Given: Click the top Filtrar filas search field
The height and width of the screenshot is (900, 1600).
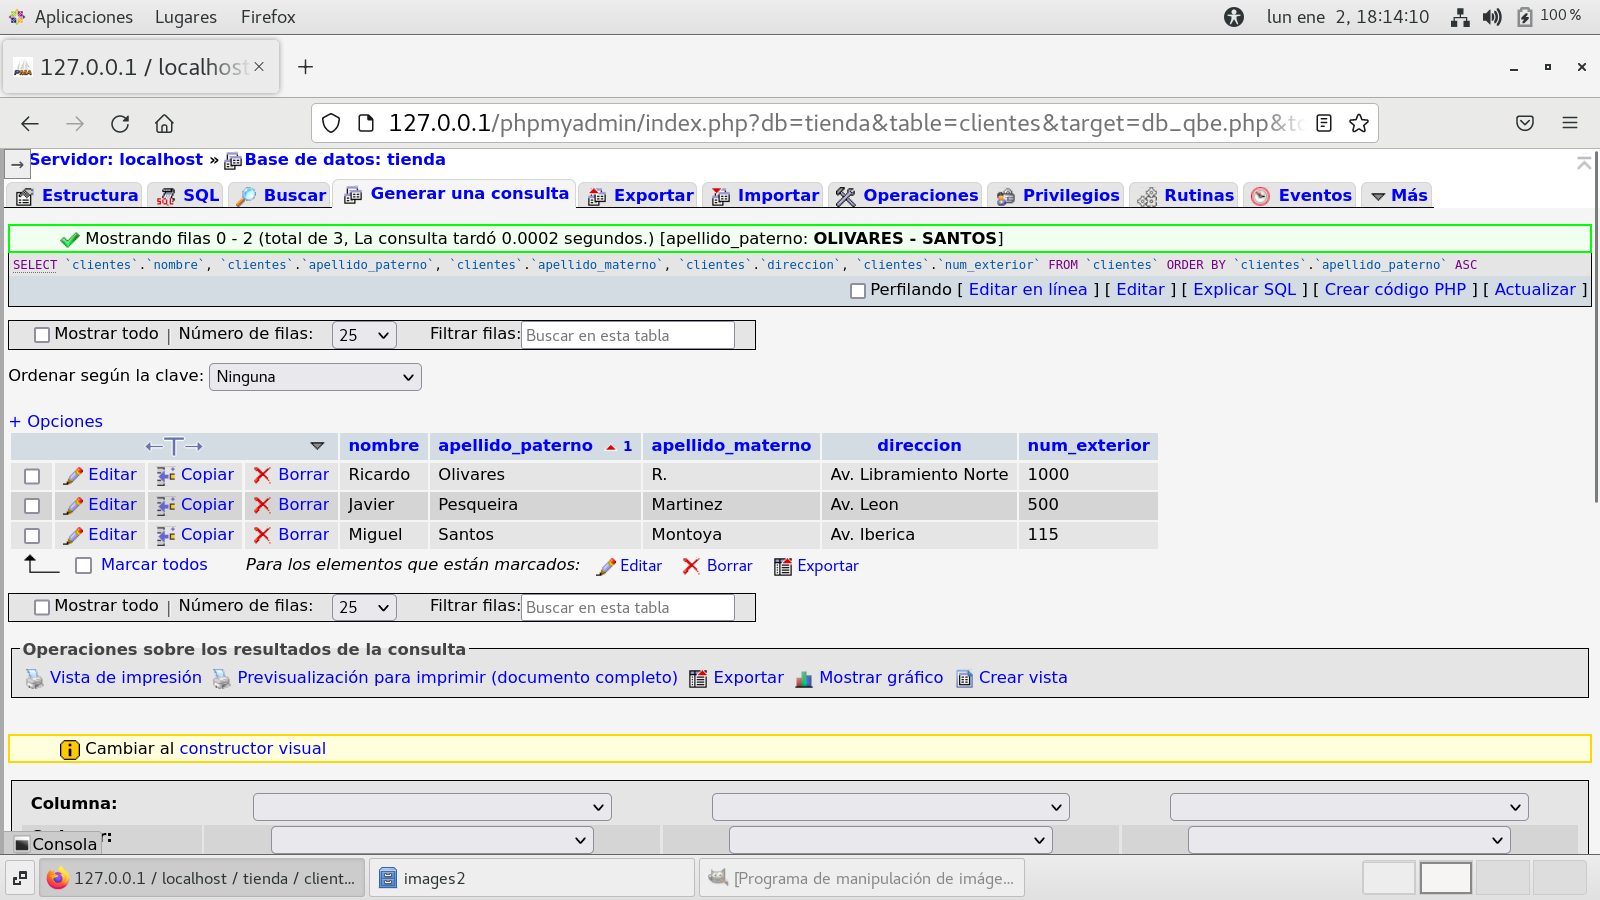Looking at the screenshot, I should tap(628, 336).
